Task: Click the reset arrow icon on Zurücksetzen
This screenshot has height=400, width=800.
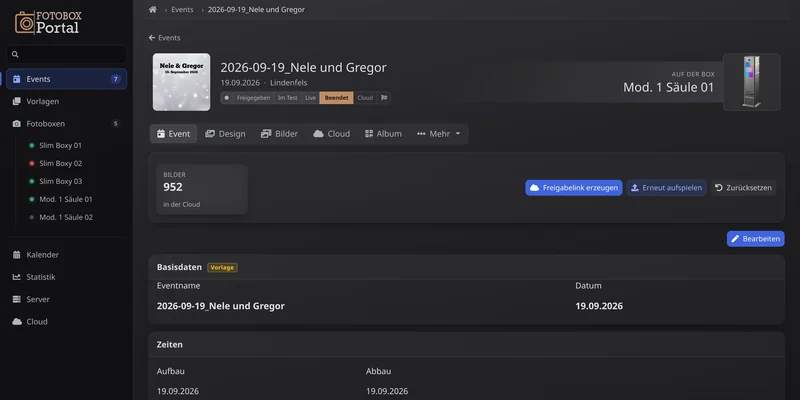Action: point(718,188)
